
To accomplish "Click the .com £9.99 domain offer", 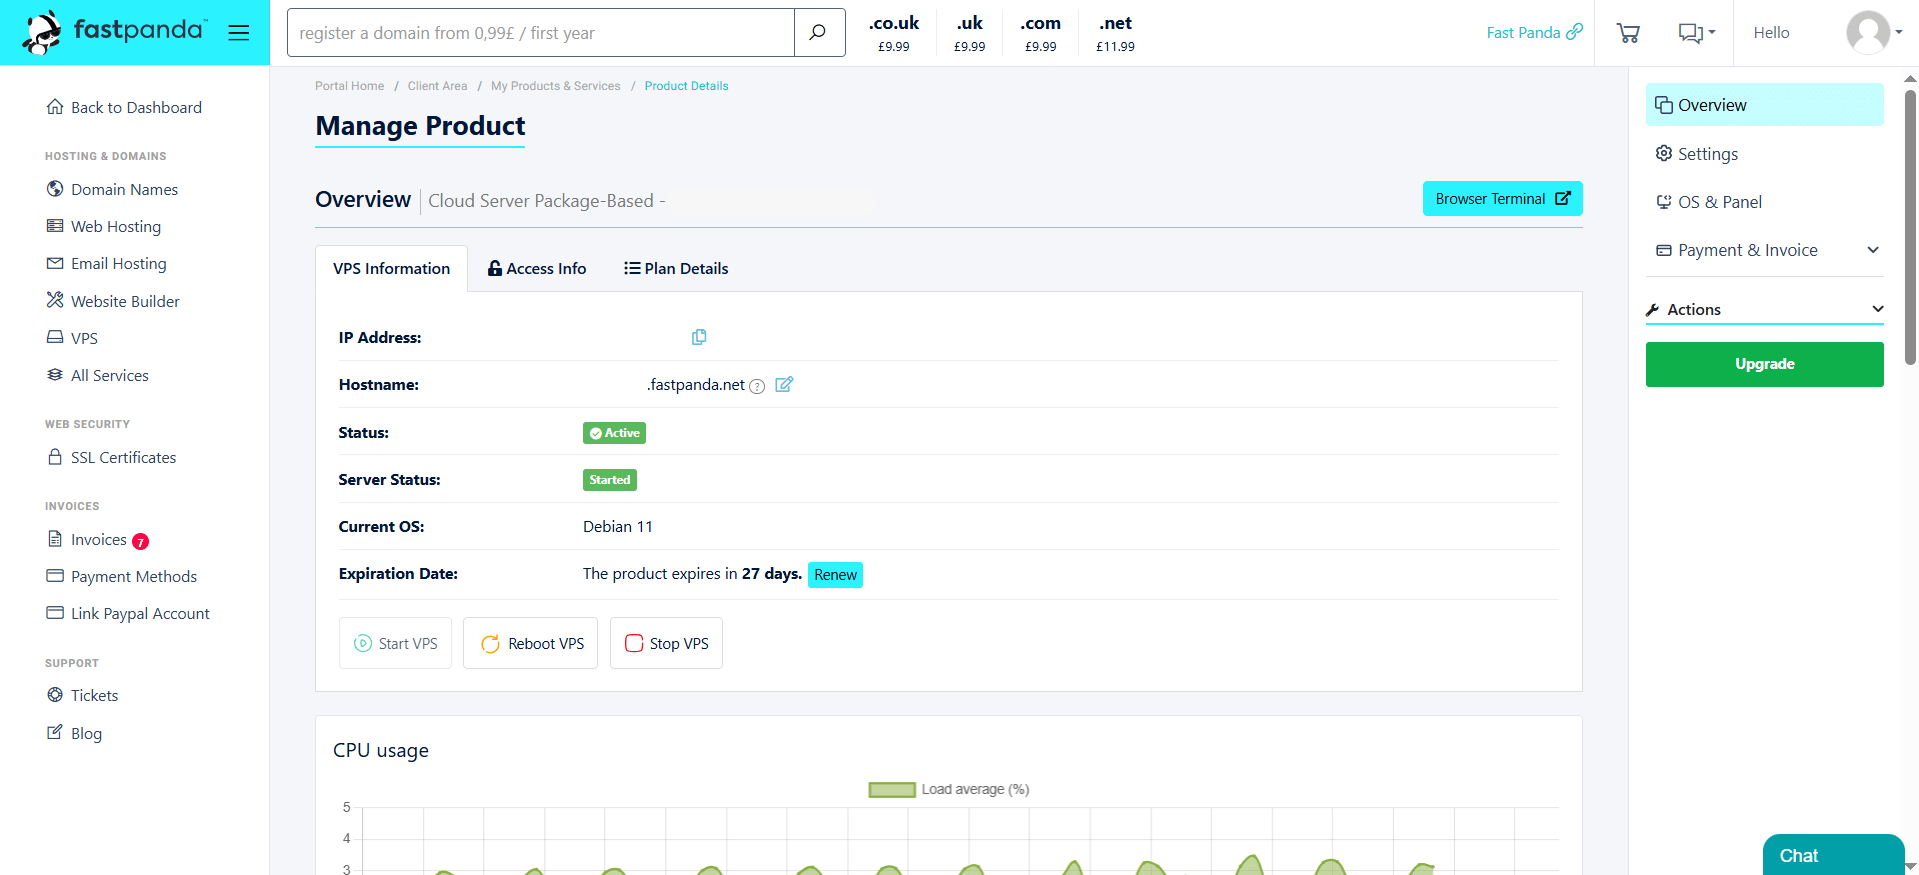I will point(1040,33).
